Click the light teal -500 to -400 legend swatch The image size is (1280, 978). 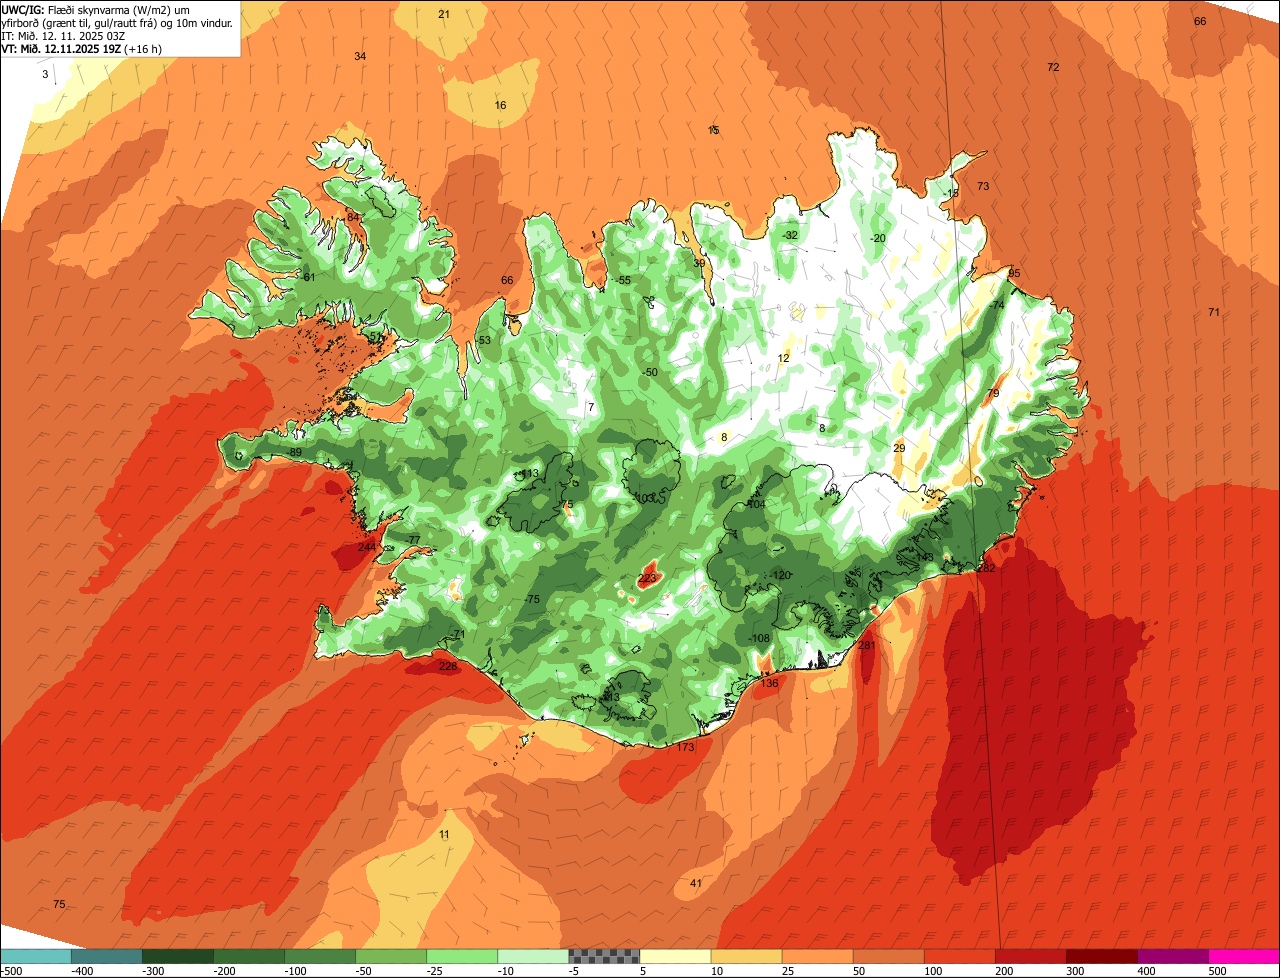pos(36,956)
